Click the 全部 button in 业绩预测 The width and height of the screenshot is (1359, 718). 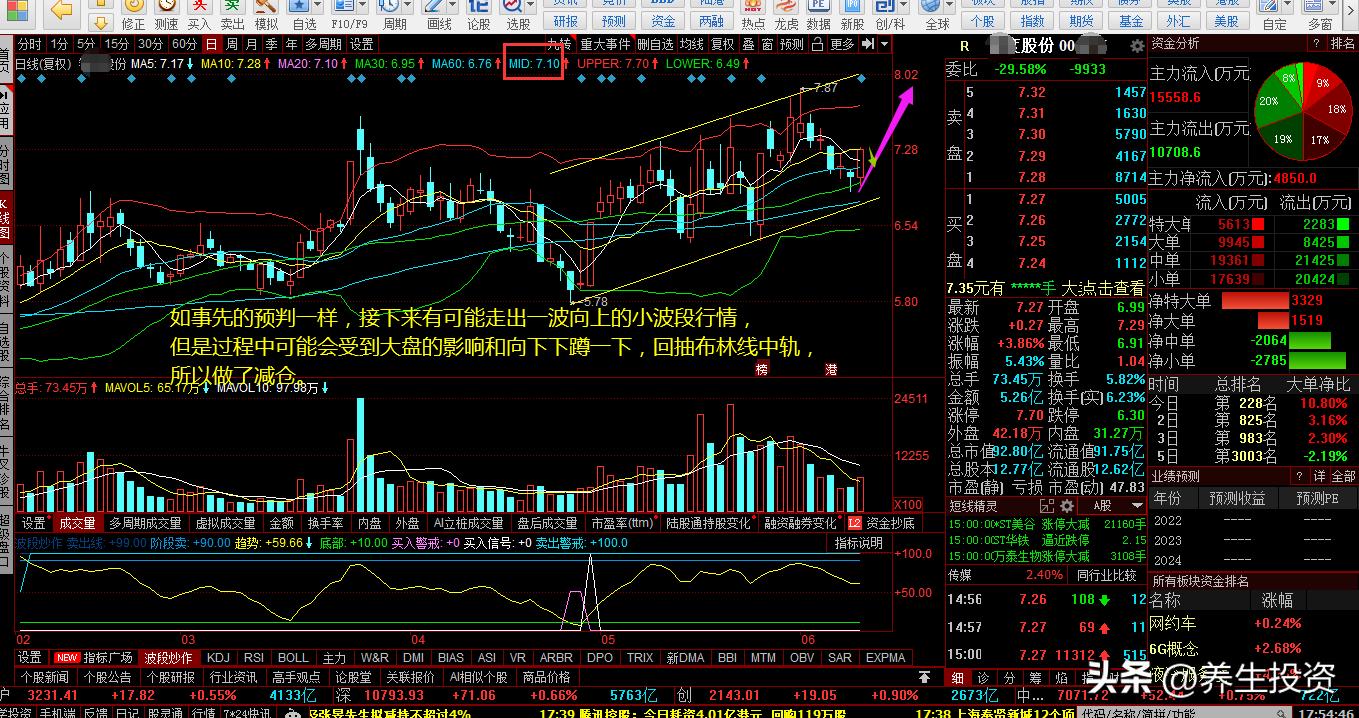(x=1343, y=476)
